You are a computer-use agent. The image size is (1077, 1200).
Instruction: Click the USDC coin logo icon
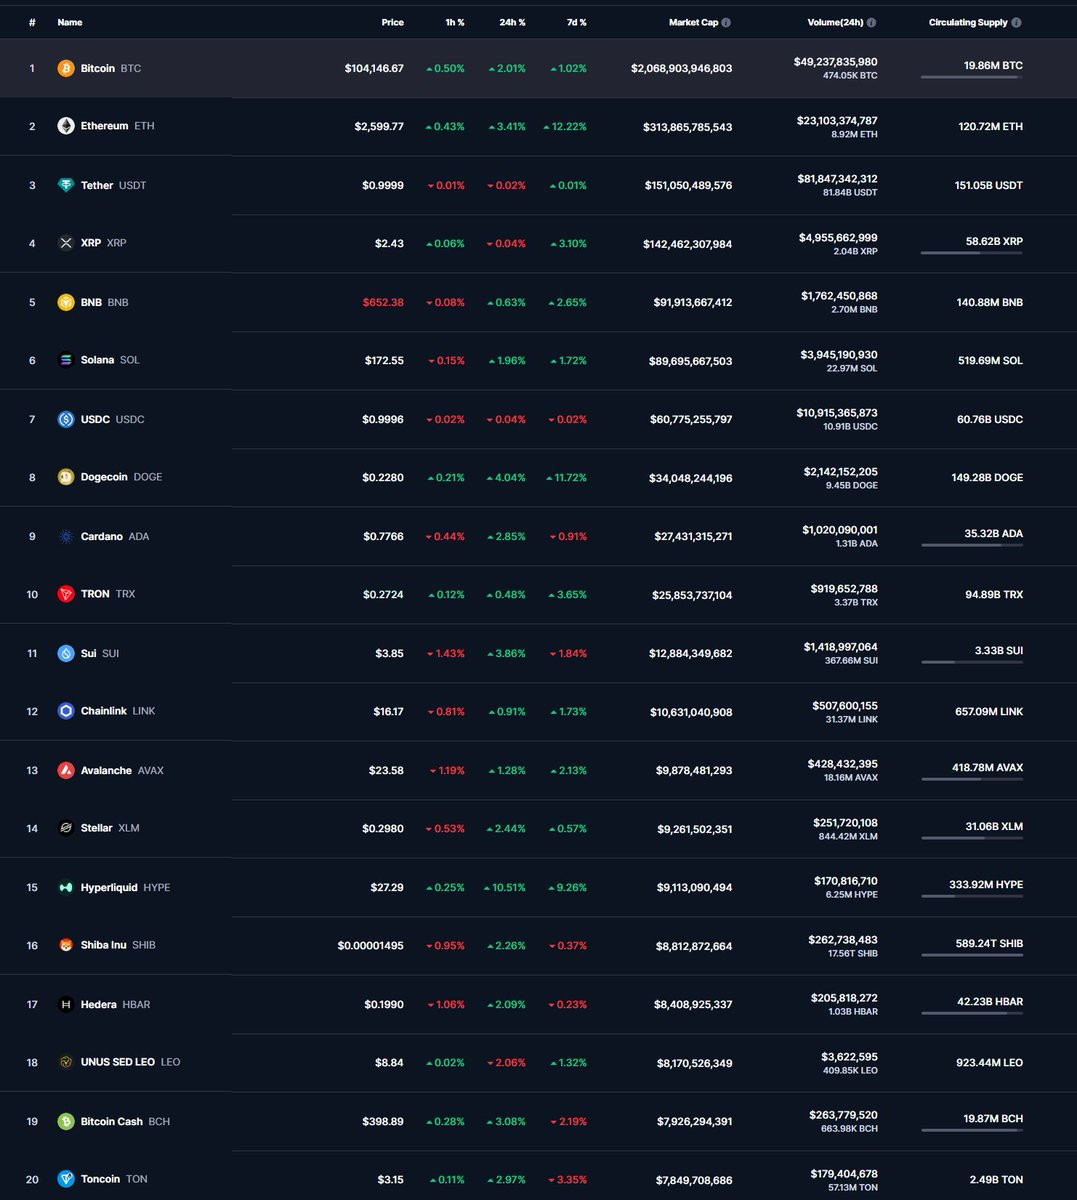click(66, 419)
